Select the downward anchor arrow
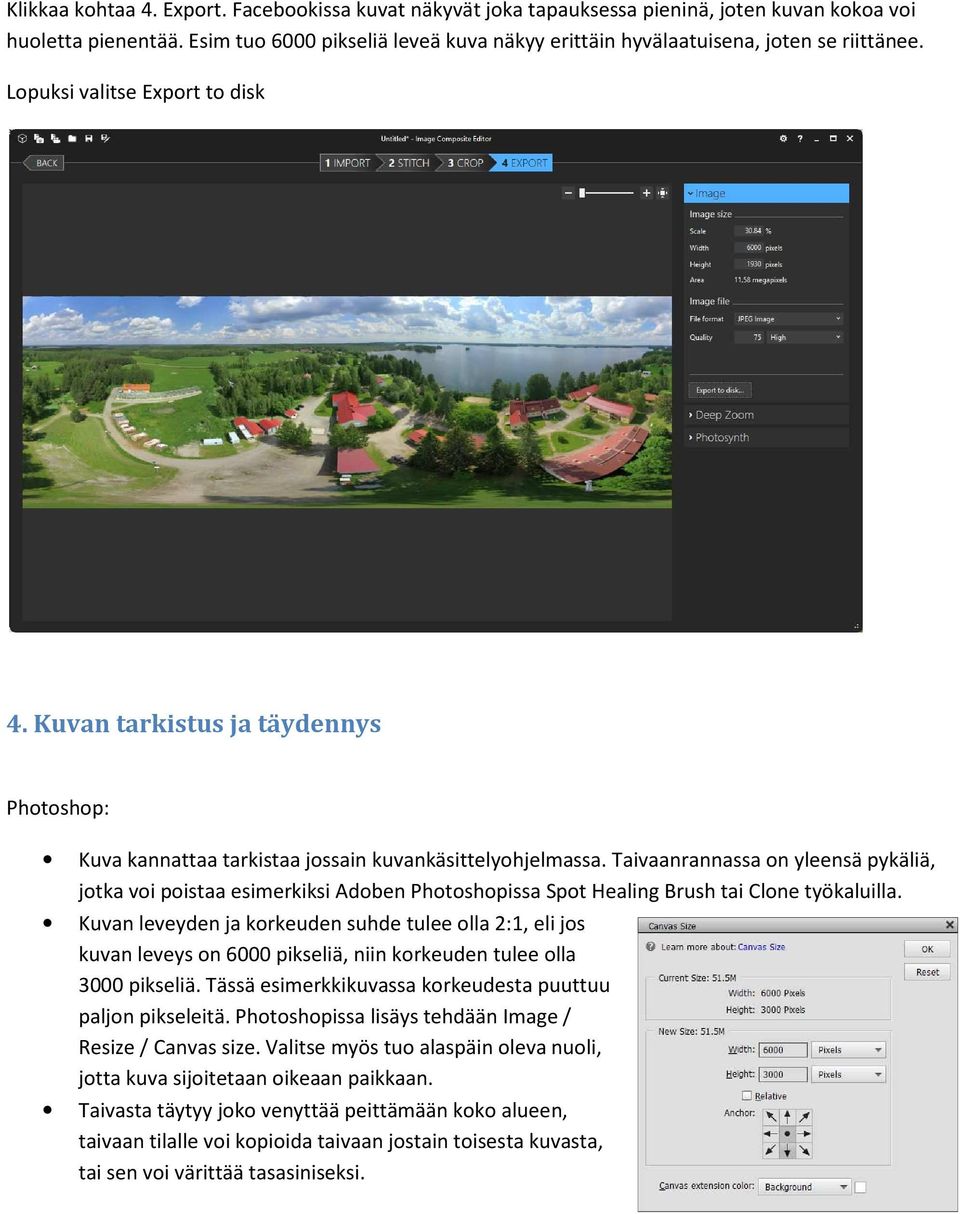The height and width of the screenshot is (1214, 960). 787,1150
